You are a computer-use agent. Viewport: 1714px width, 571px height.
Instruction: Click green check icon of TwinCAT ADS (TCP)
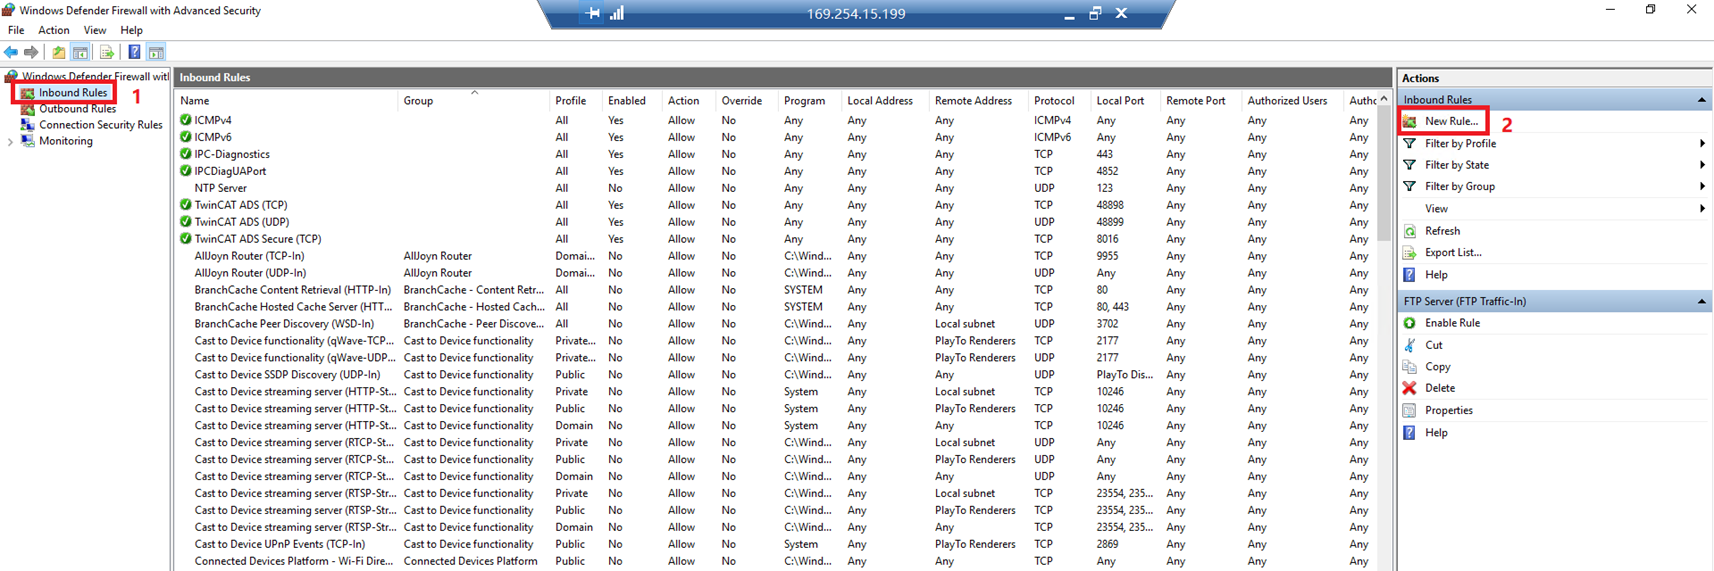pos(185,205)
